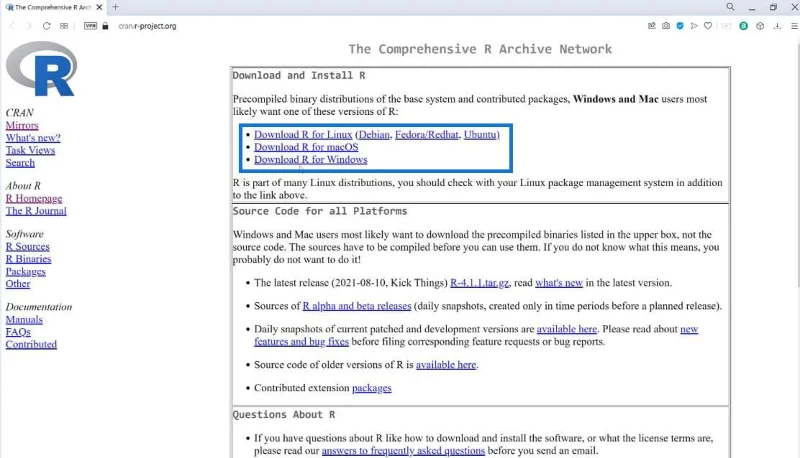Click the R logo image
This screenshot has height=458, width=800.
coord(41,69)
